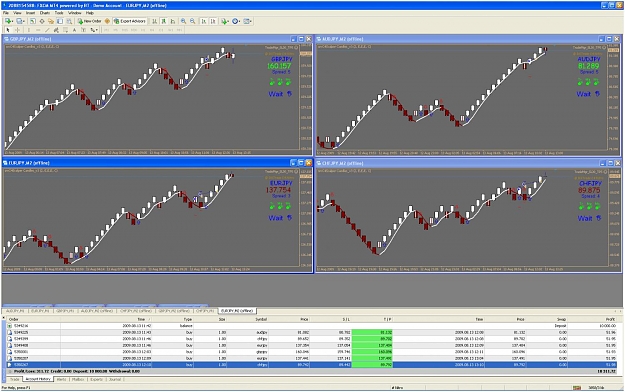This screenshot has height=392, width=625.
Task: Switch chart to Line Chart style
Action: click(173, 21)
